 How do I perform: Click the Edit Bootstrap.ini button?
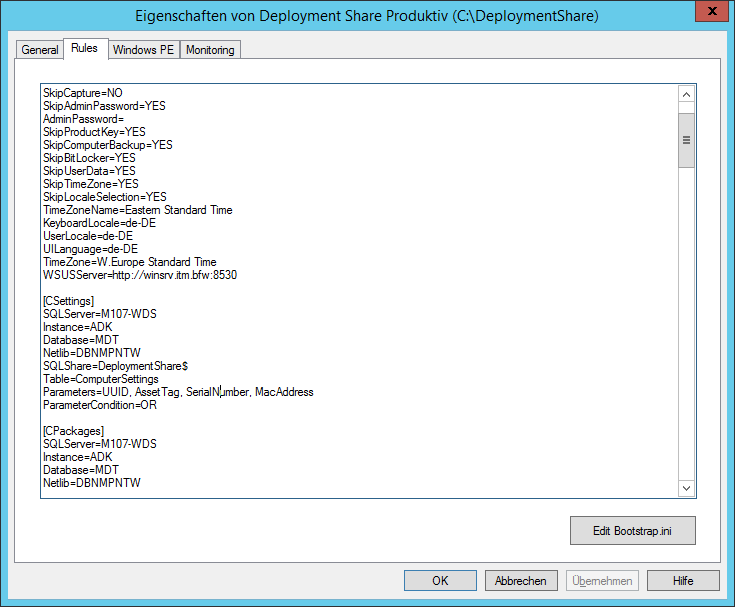[x=632, y=531]
